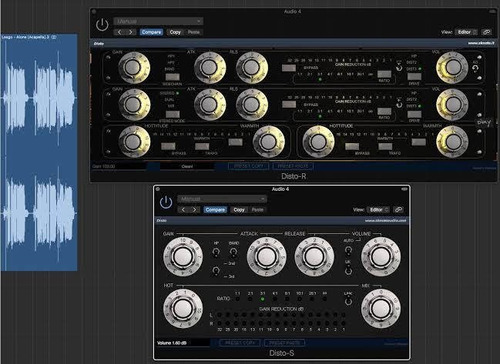This screenshot has width=500, height=364.
Task: Click the right HOTTITUDE knob in Disto-R
Action: click(x=318, y=142)
